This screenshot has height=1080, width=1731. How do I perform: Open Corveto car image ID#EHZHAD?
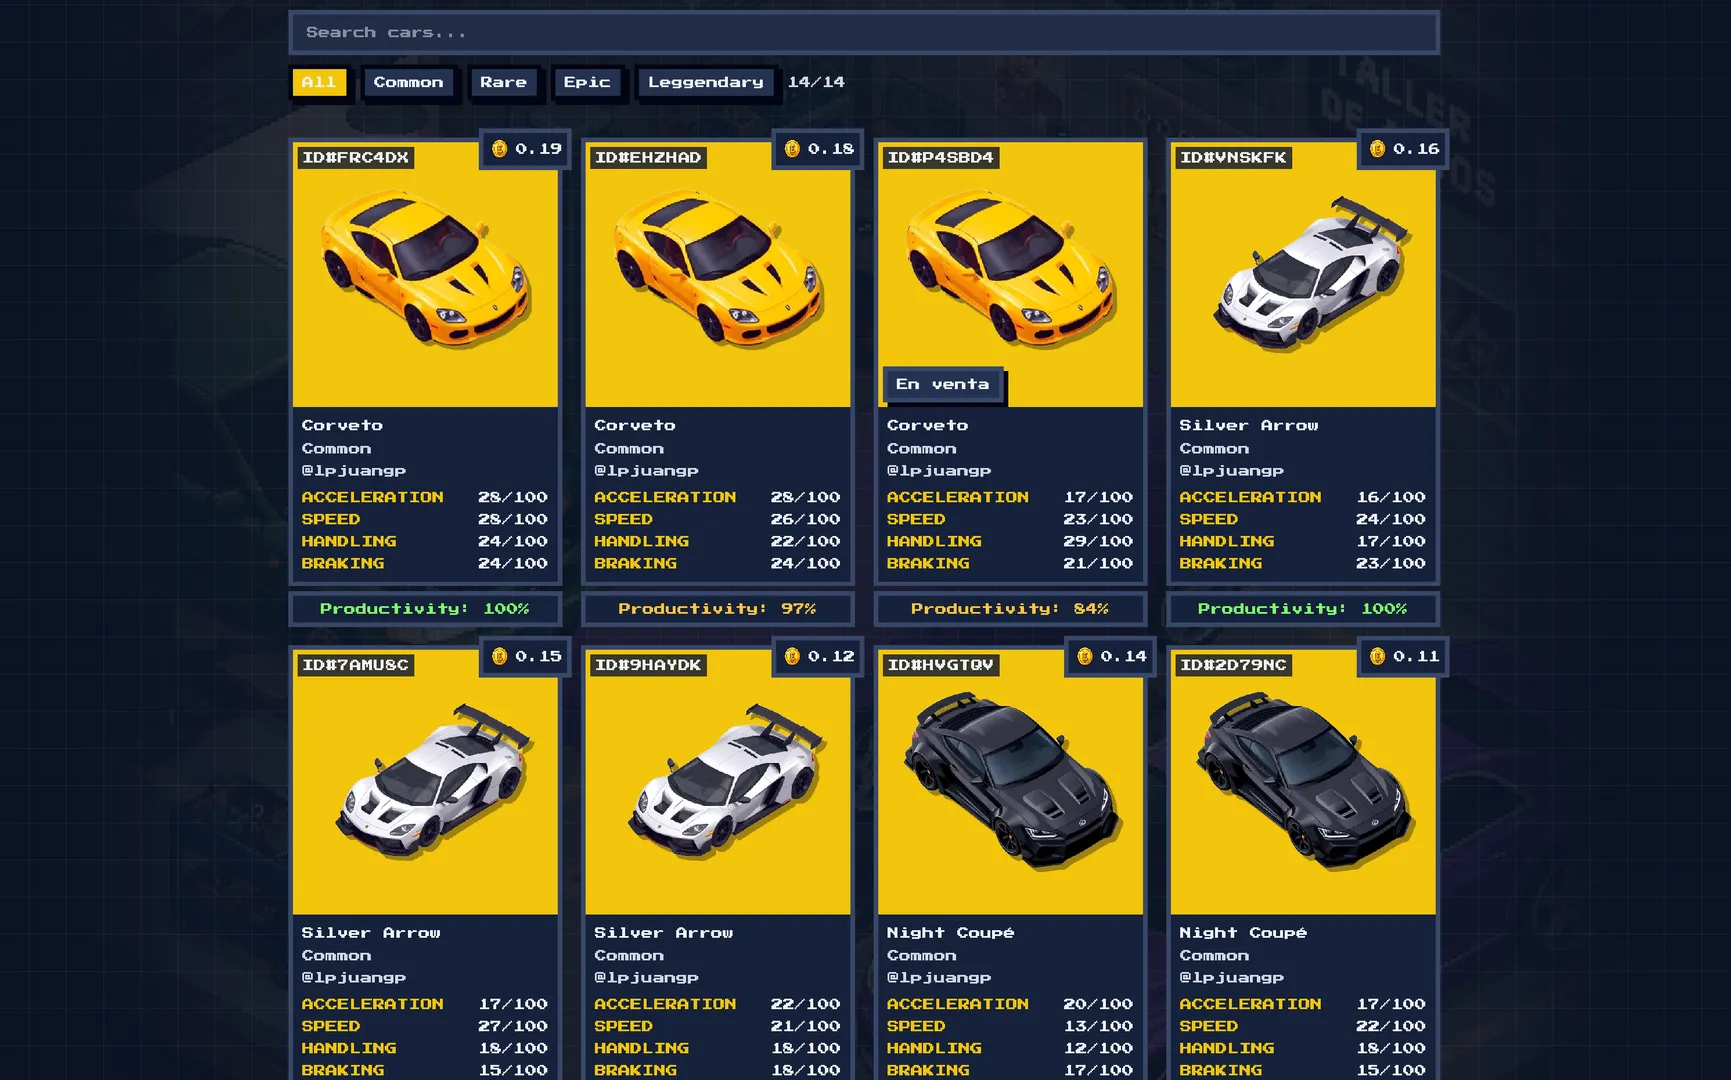click(718, 274)
